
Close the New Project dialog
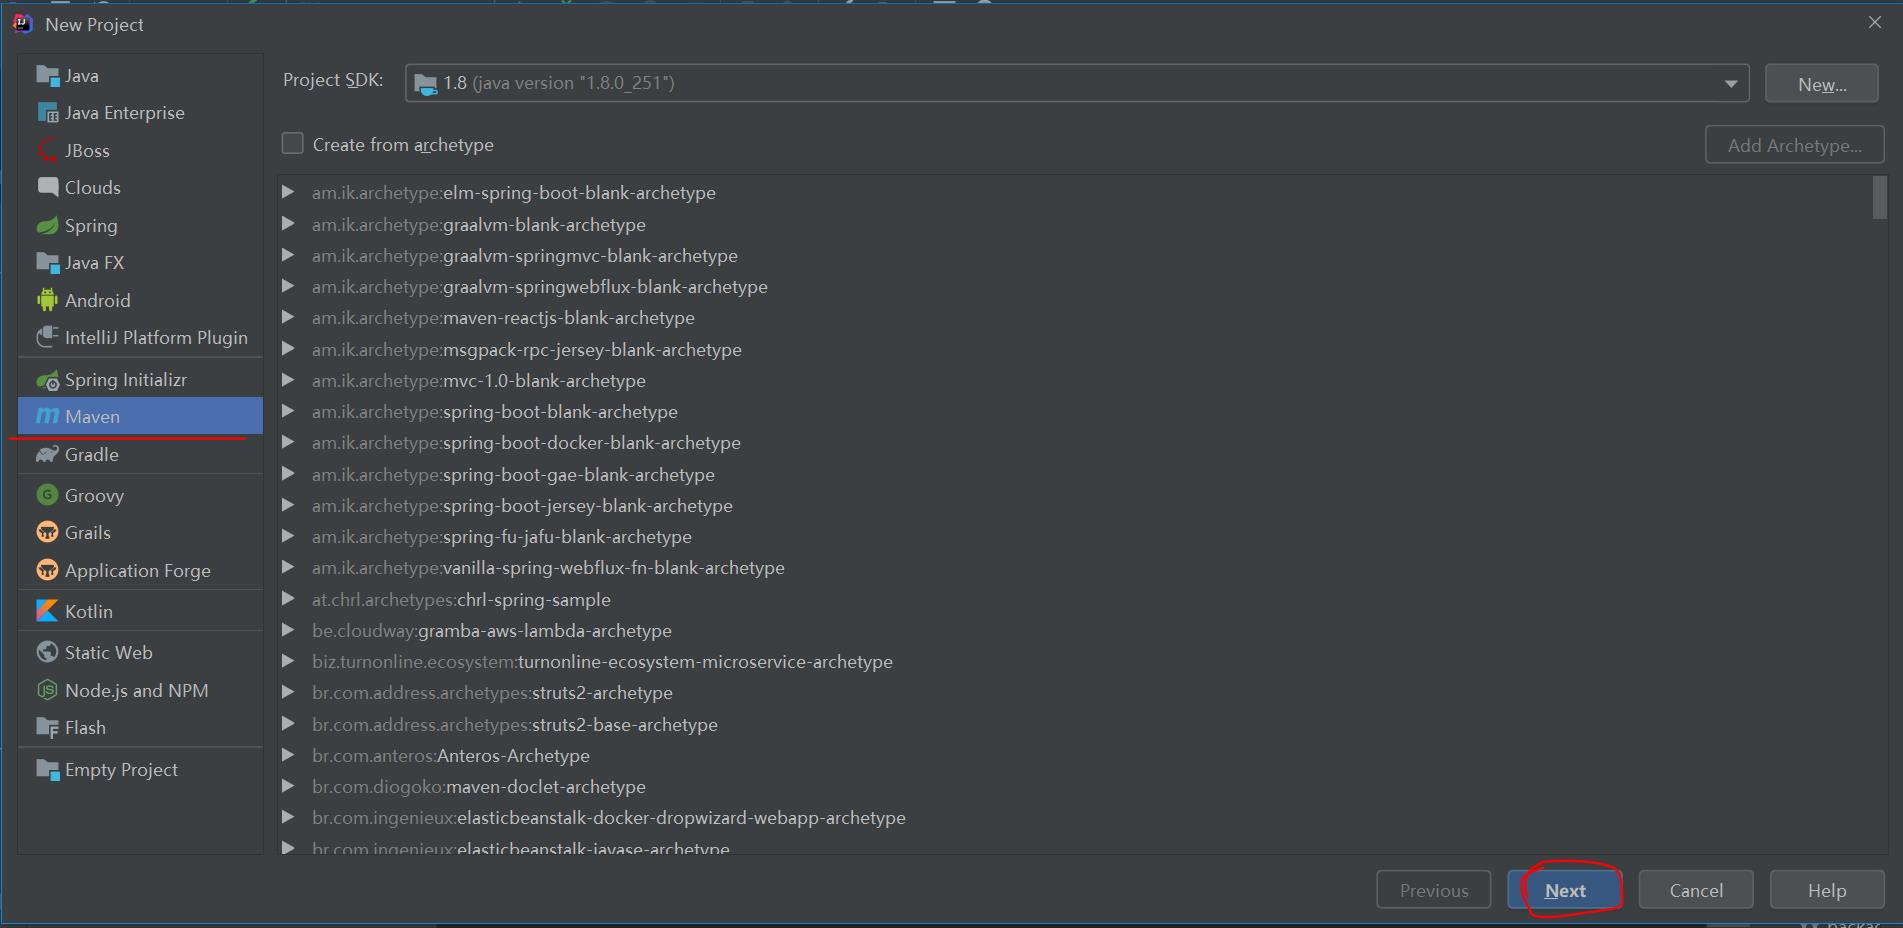pos(1875,23)
